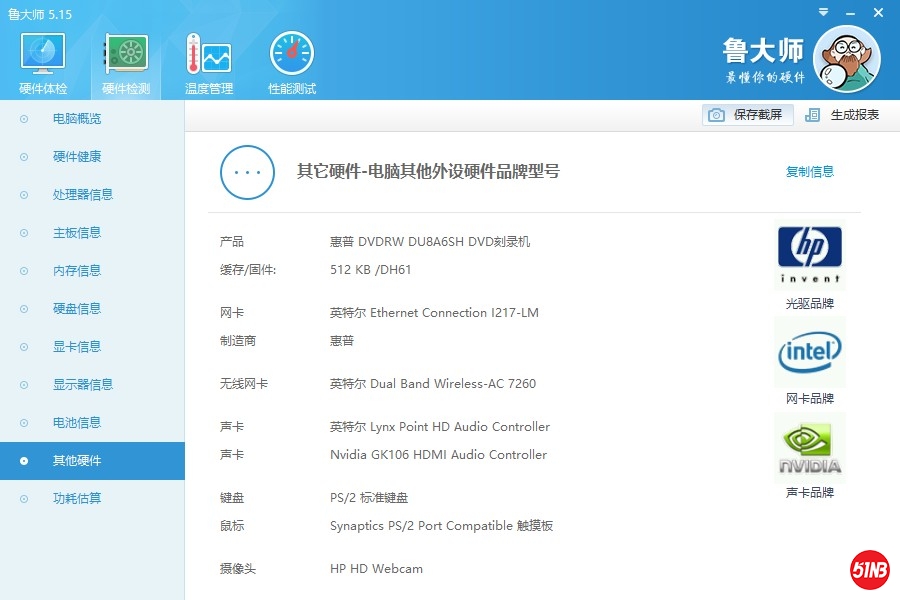Open the title bar dropdown menu arrow
This screenshot has width=900, height=600.
pos(822,13)
